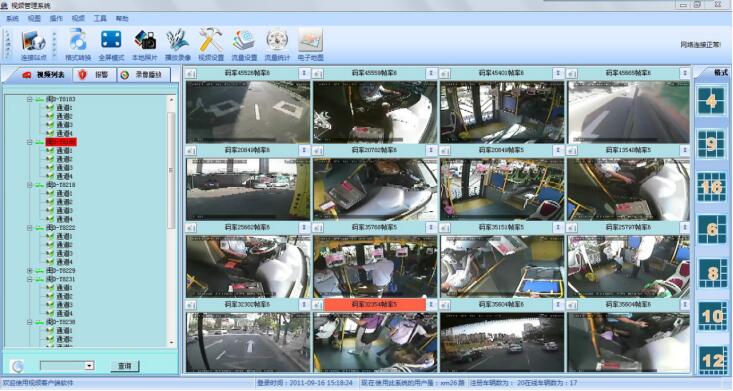The height and width of the screenshot is (391, 733).
Task: Open the 操作 operations menu
Action: pos(56,19)
